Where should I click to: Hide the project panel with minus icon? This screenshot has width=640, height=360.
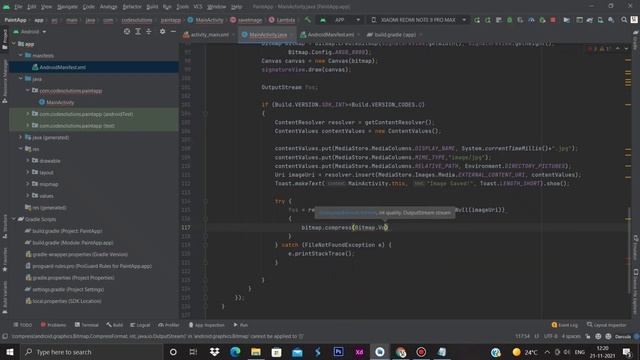click(x=173, y=31)
